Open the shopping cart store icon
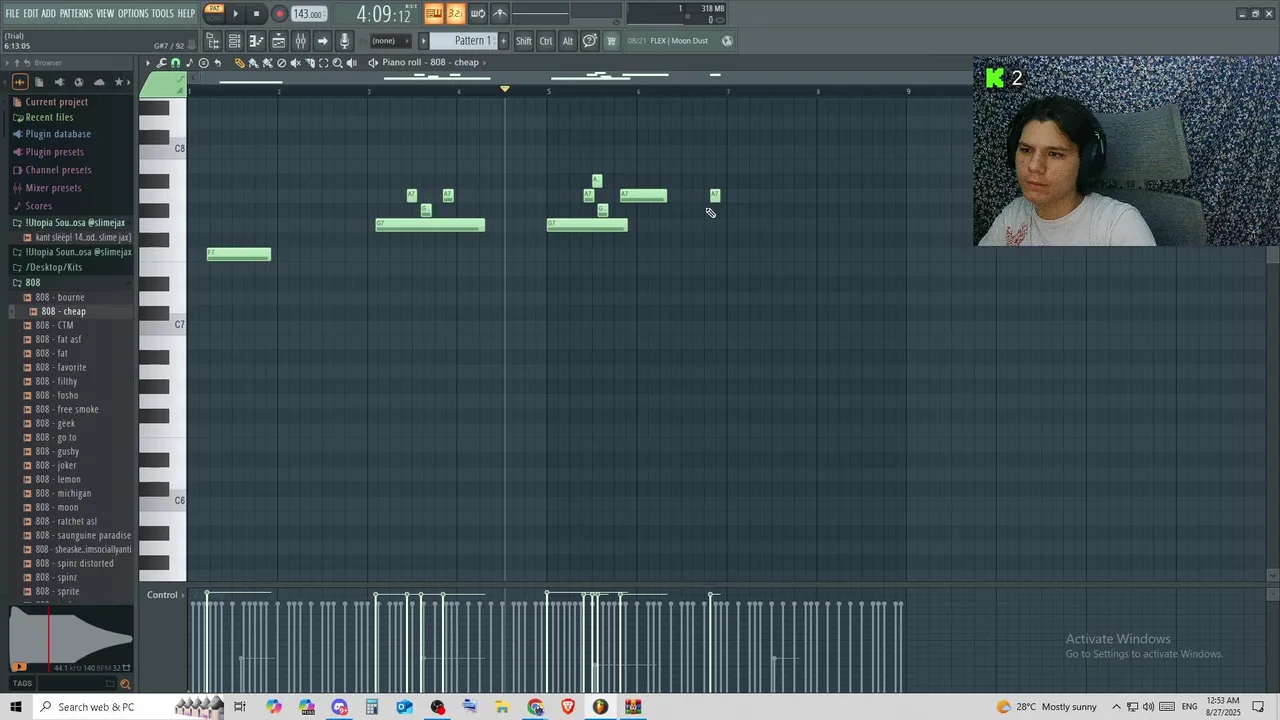Screen dimensions: 1280x720 tap(611, 41)
